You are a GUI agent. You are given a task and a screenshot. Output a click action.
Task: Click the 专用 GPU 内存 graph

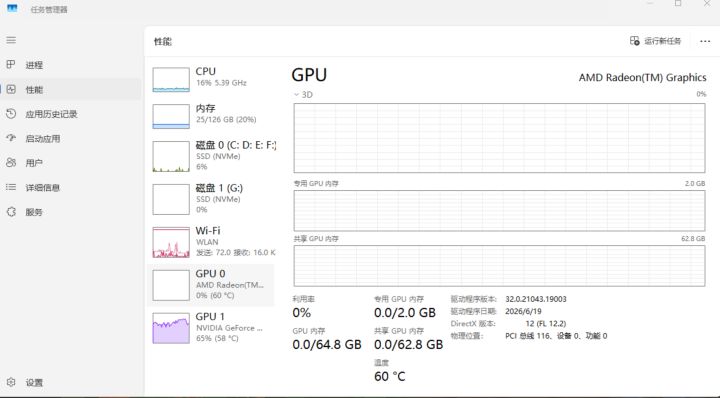point(499,211)
